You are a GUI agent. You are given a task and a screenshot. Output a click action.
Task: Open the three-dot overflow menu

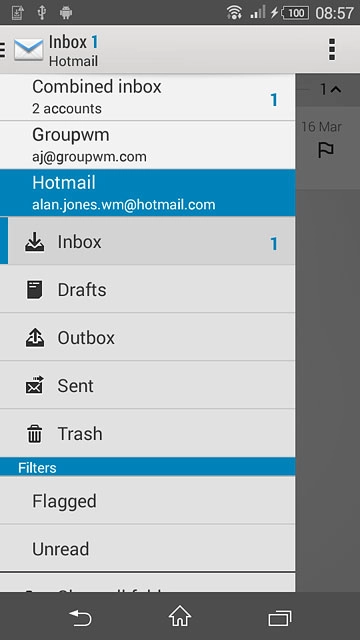pyautogui.click(x=332, y=50)
